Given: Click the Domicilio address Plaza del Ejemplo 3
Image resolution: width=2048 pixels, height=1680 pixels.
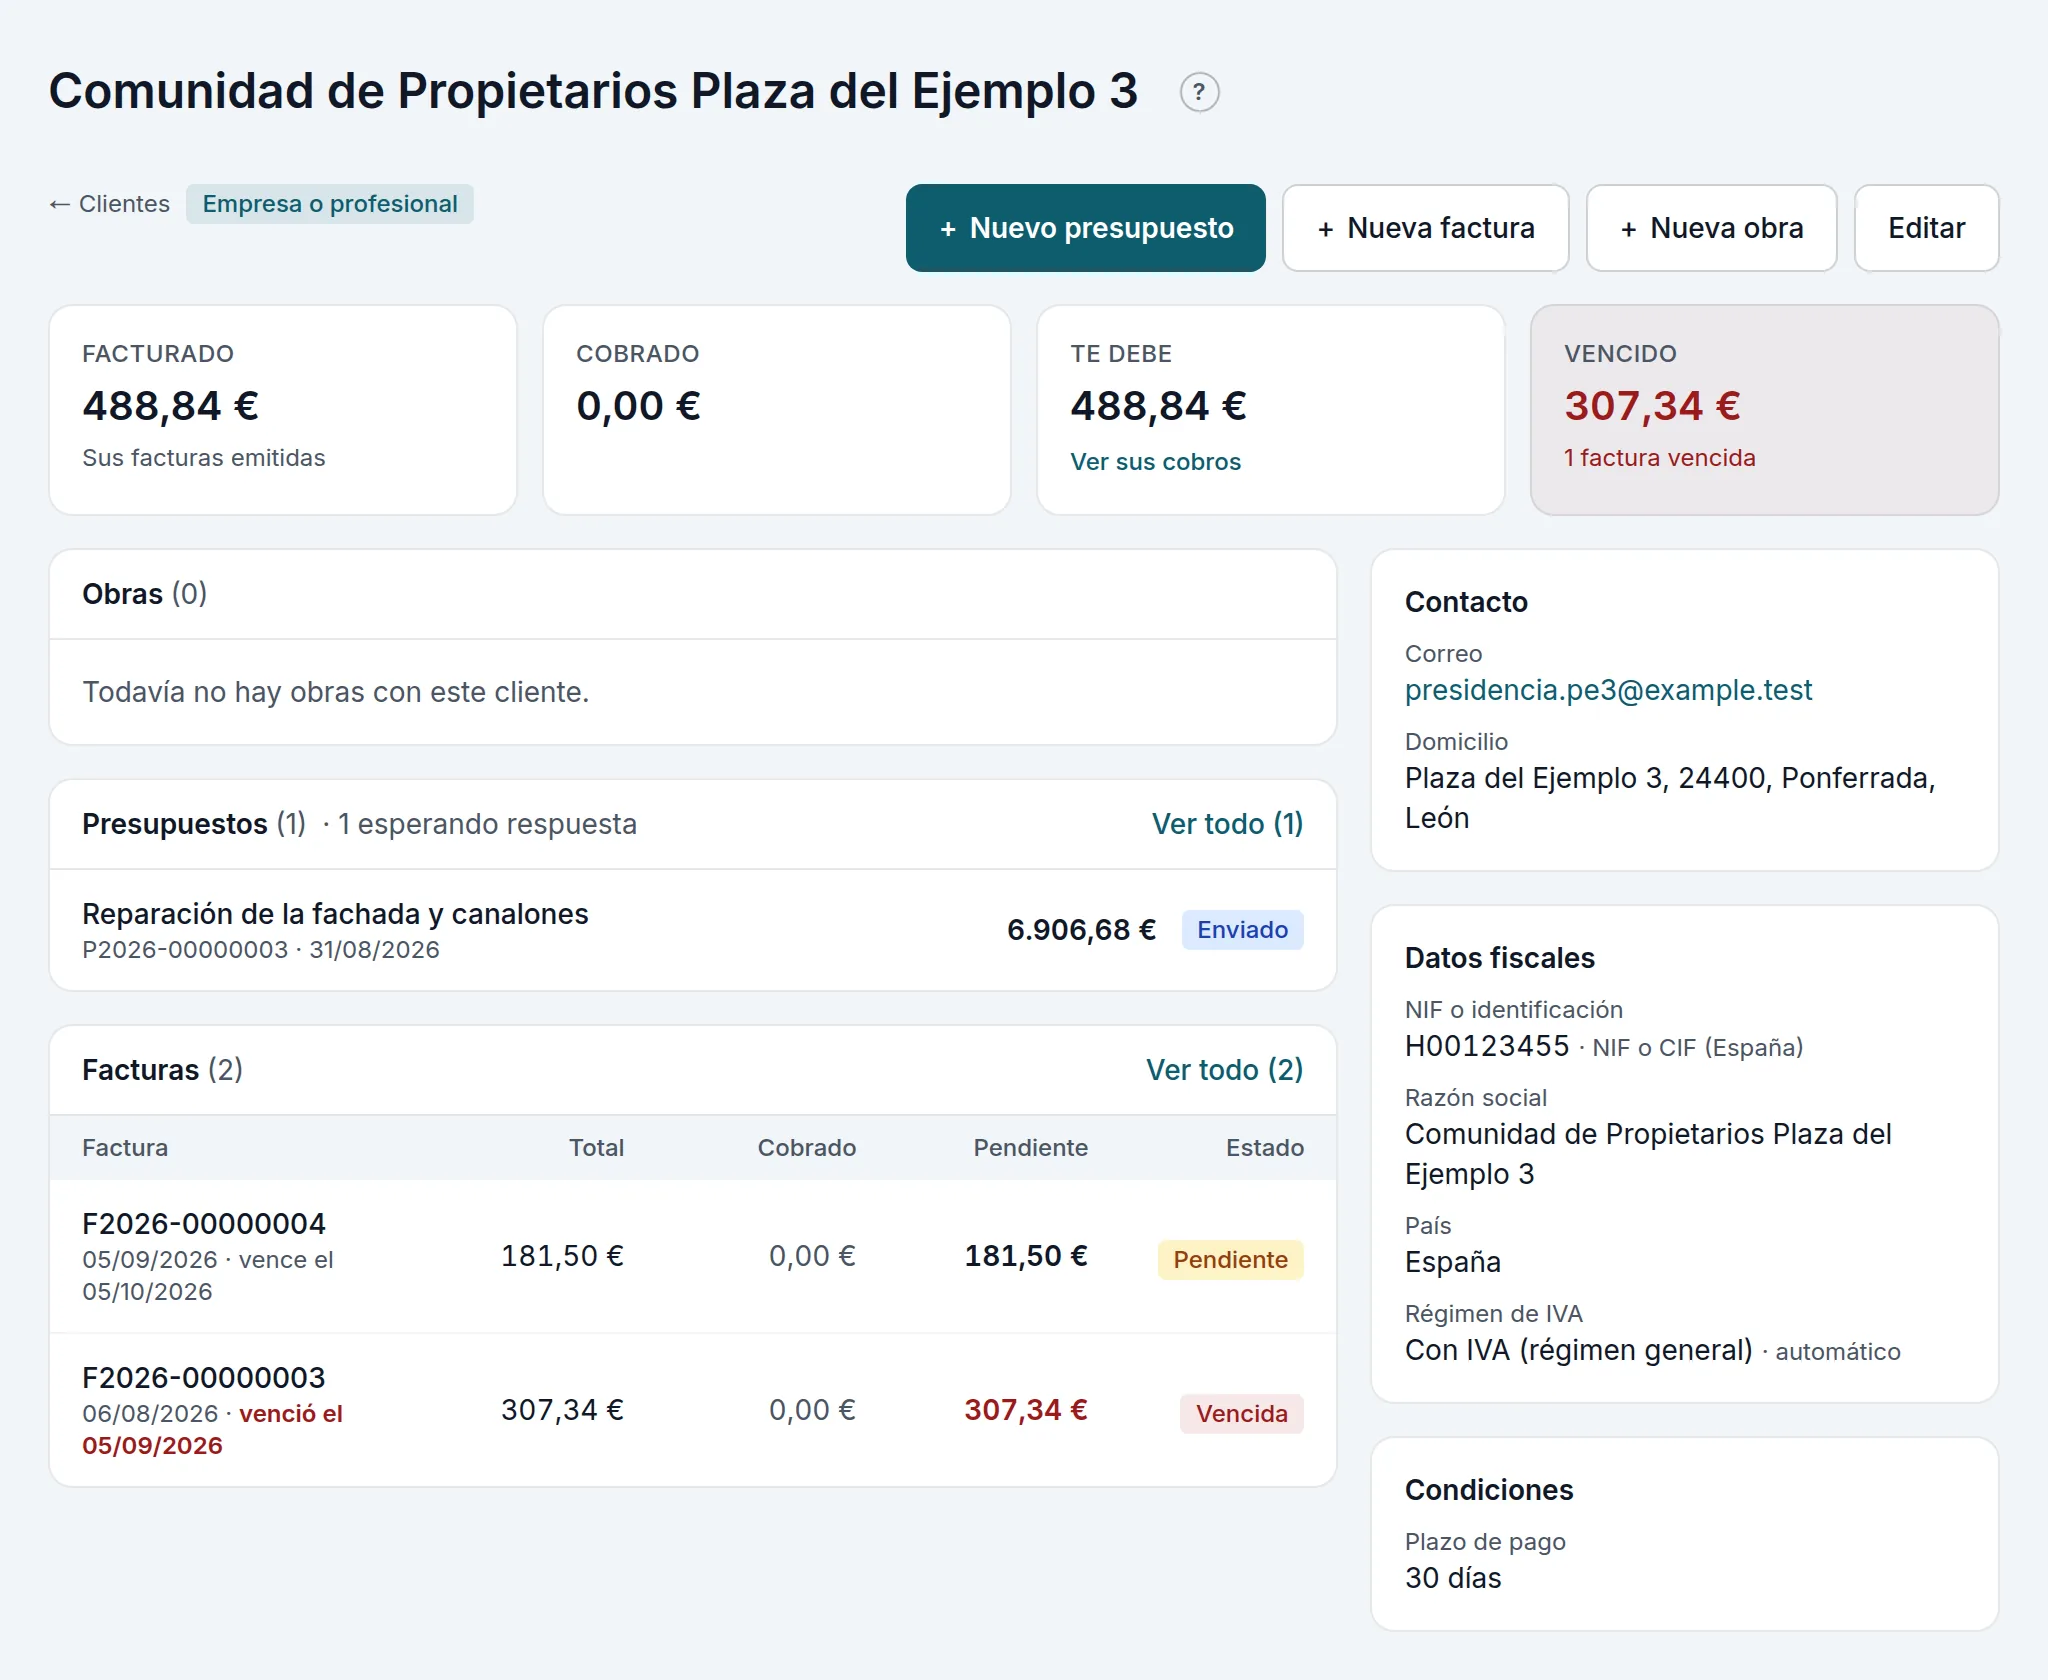Looking at the screenshot, I should [1670, 798].
